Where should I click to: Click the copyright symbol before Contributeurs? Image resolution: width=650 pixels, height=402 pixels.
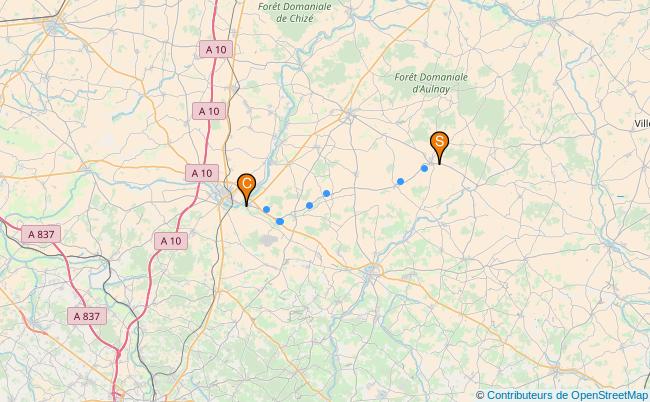[480, 395]
